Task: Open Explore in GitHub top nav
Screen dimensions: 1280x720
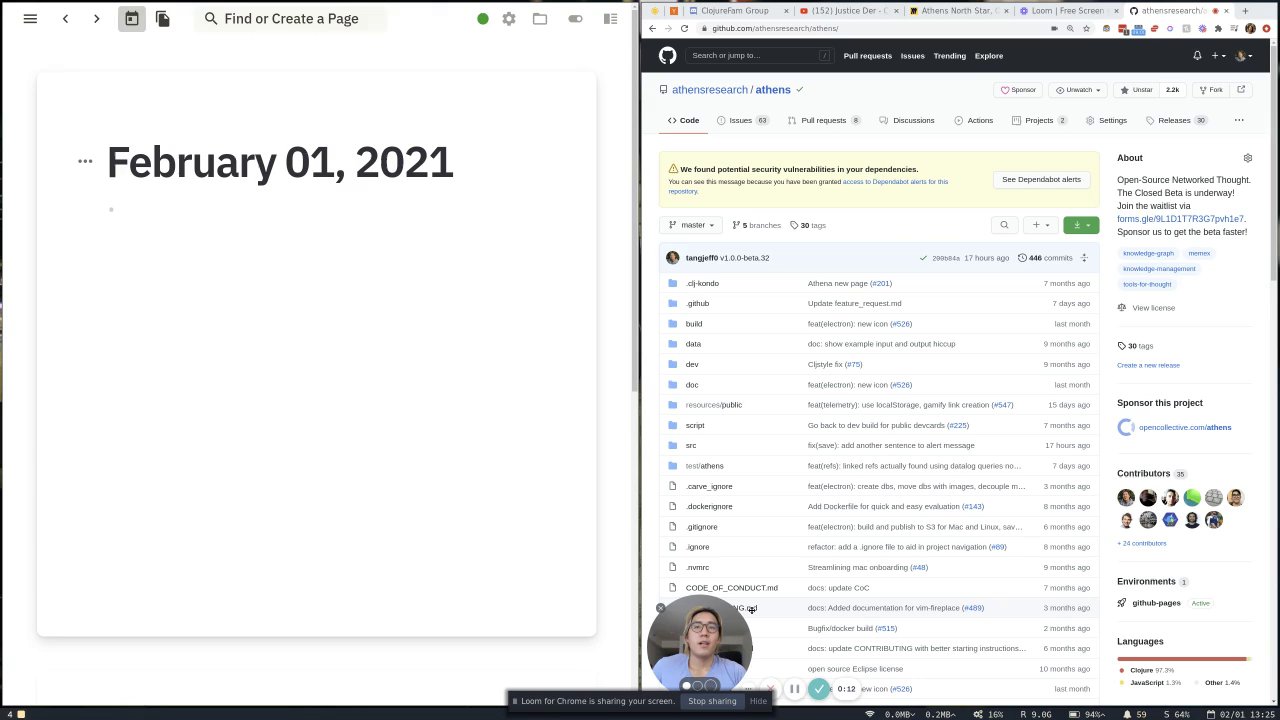Action: tap(989, 56)
